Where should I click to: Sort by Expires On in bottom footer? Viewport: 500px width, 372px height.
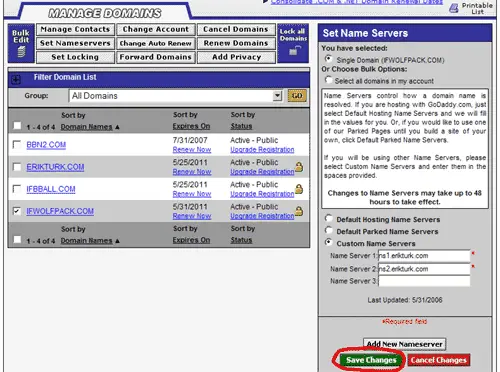(x=191, y=240)
